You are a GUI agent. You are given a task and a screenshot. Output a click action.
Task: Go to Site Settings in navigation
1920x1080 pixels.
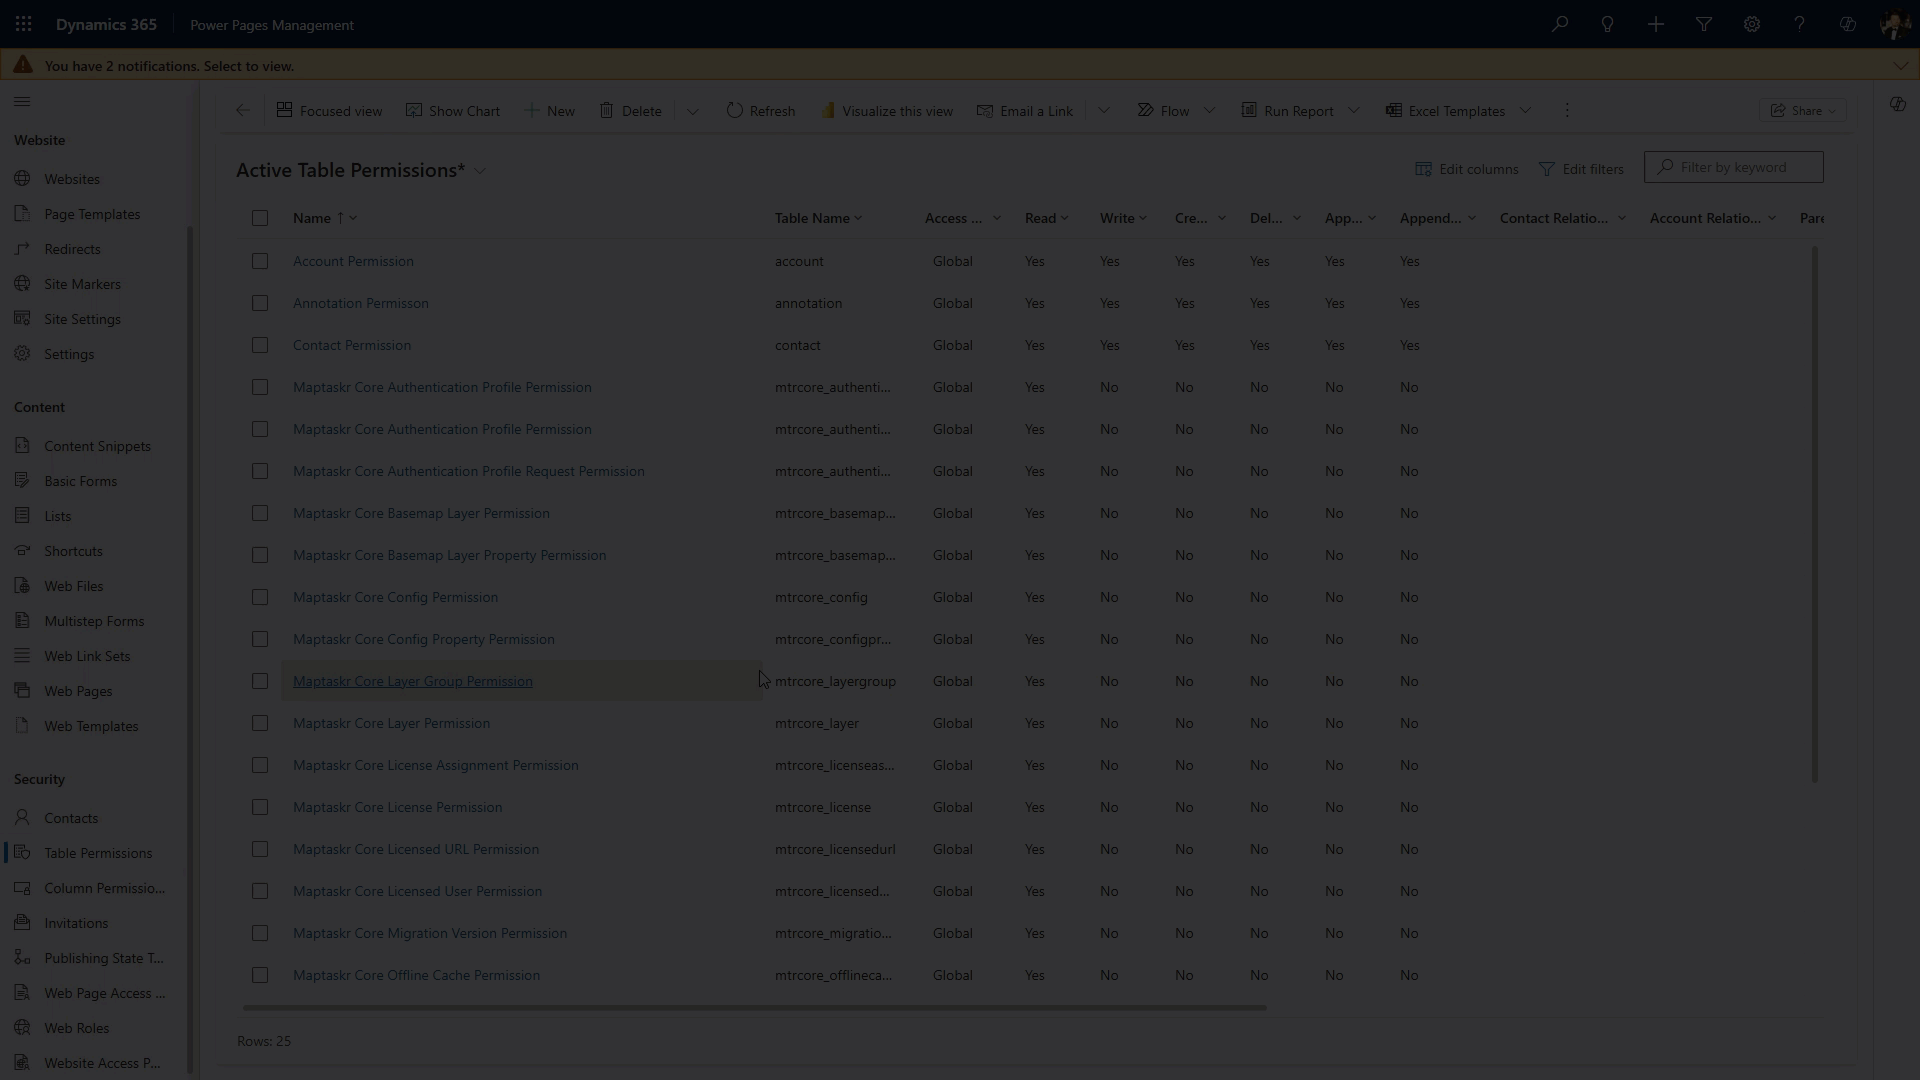coord(82,319)
